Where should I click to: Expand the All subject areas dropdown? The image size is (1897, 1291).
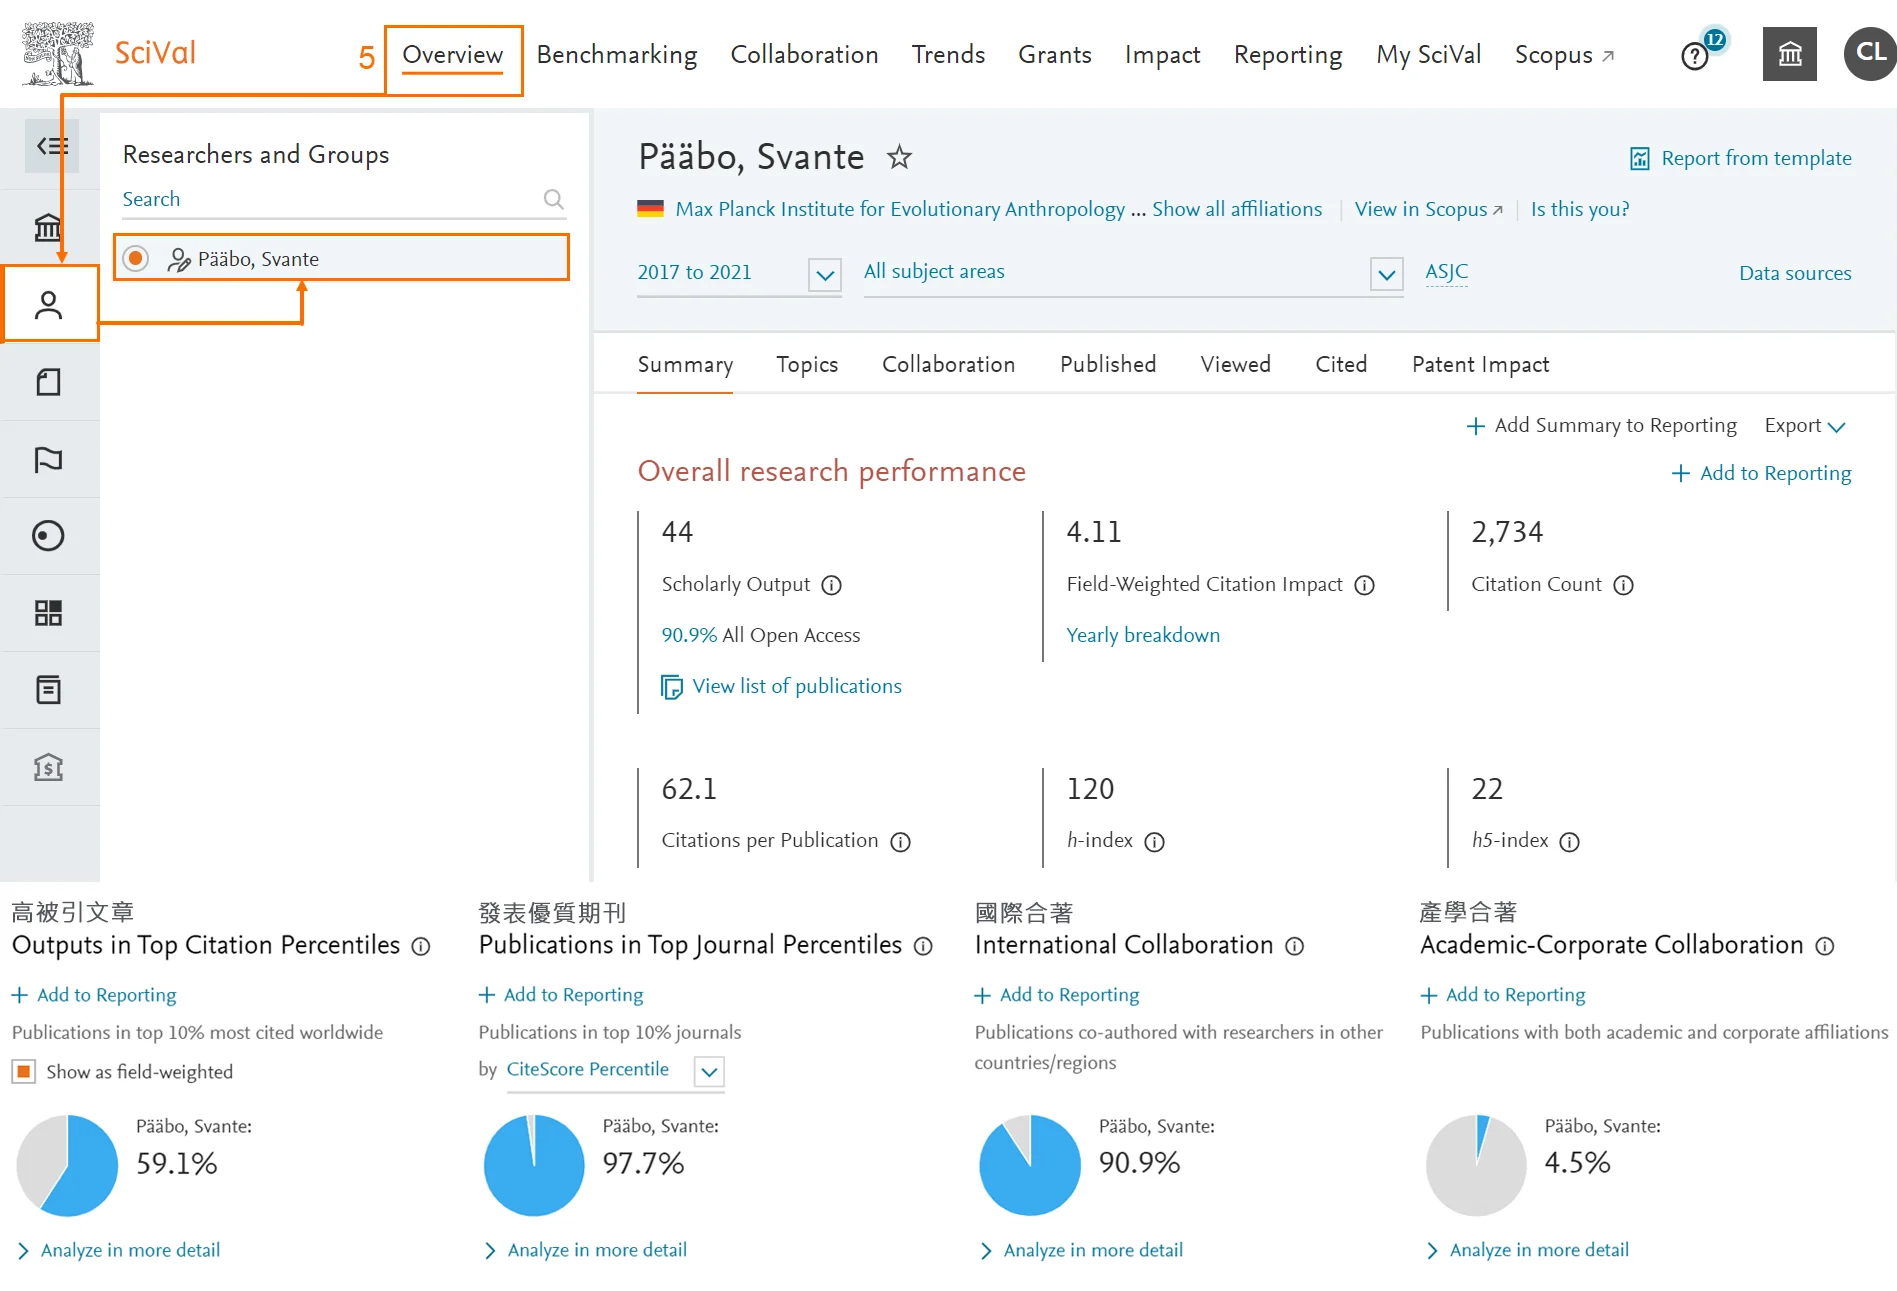pos(1386,274)
